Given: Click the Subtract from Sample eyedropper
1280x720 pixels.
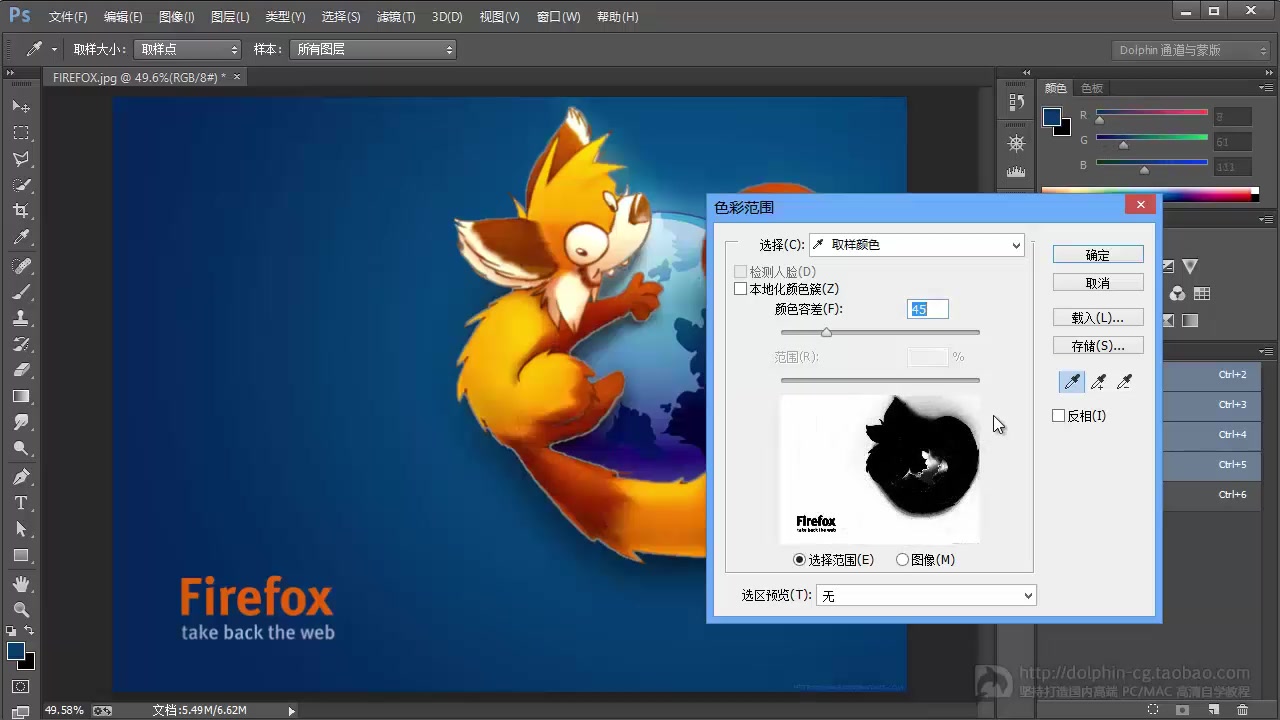Looking at the screenshot, I should 1124,381.
